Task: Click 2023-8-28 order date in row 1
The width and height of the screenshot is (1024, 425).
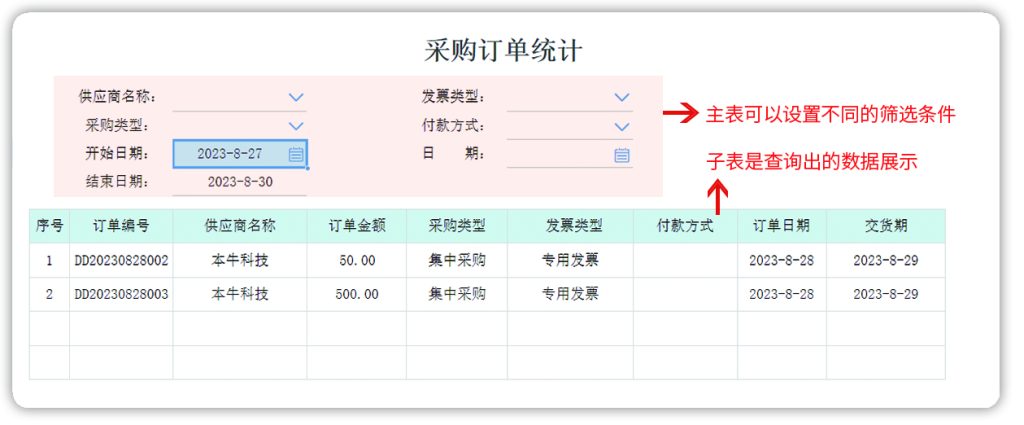Action: (782, 260)
